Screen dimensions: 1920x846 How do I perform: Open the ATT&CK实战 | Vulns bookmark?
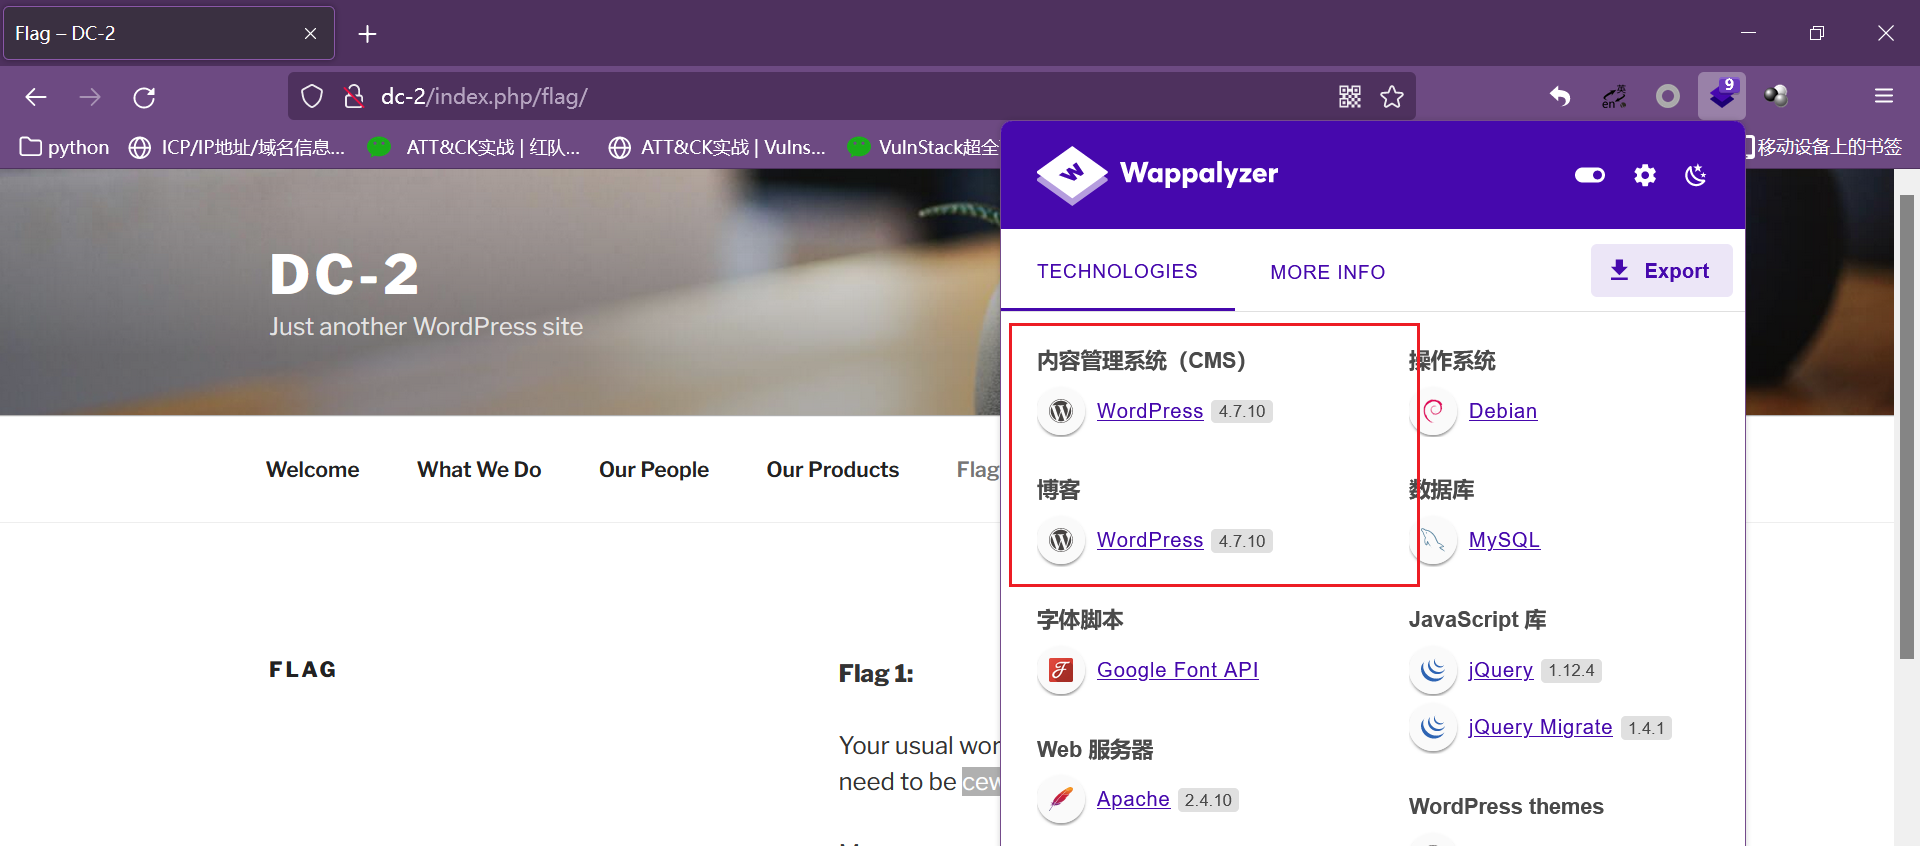[x=717, y=147]
